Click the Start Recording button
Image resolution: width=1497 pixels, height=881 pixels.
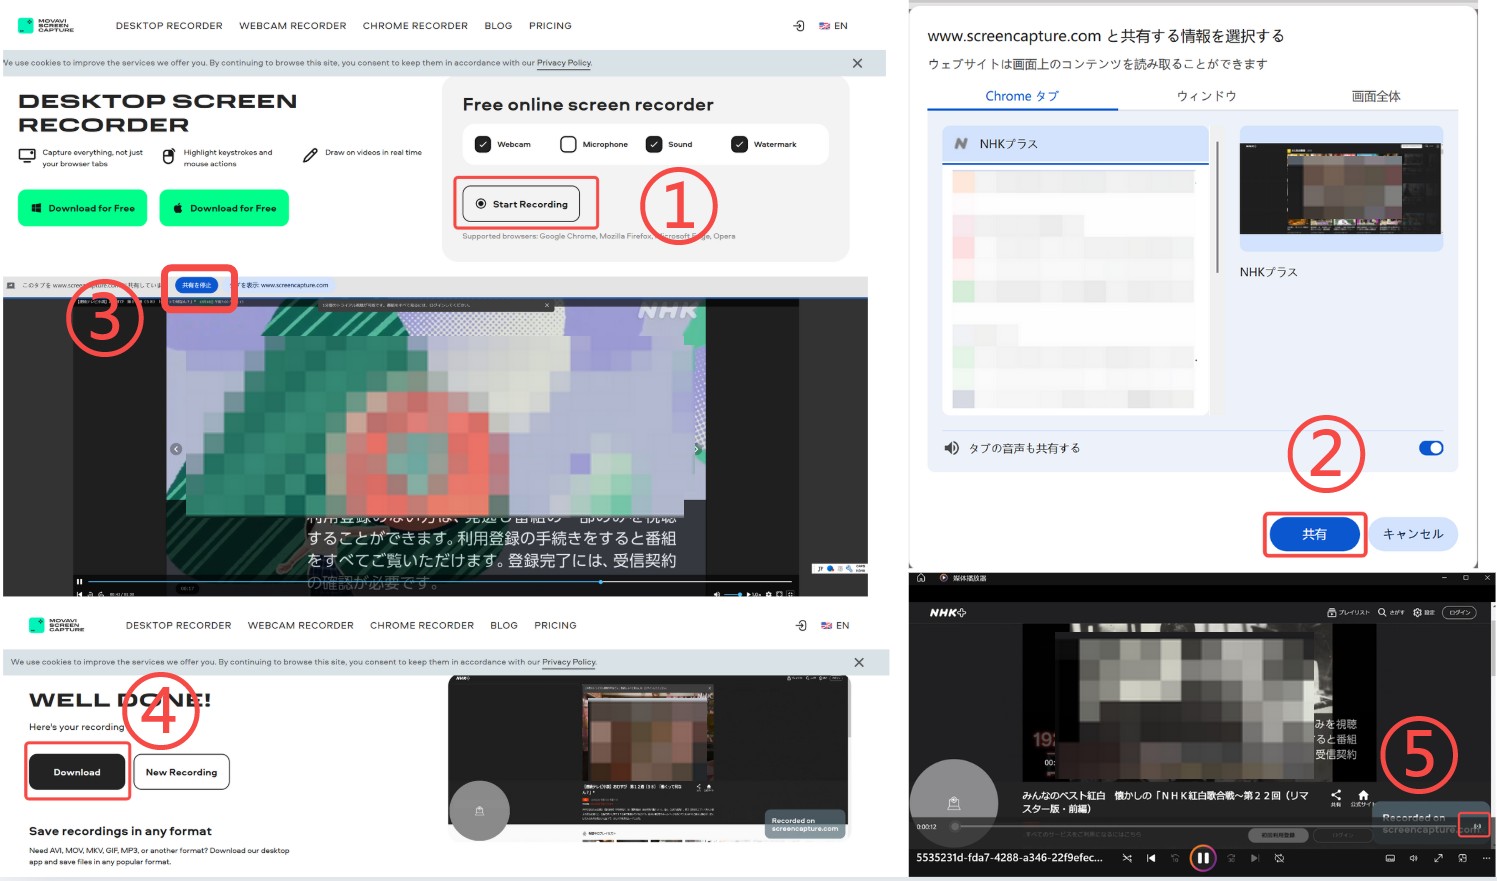click(522, 204)
